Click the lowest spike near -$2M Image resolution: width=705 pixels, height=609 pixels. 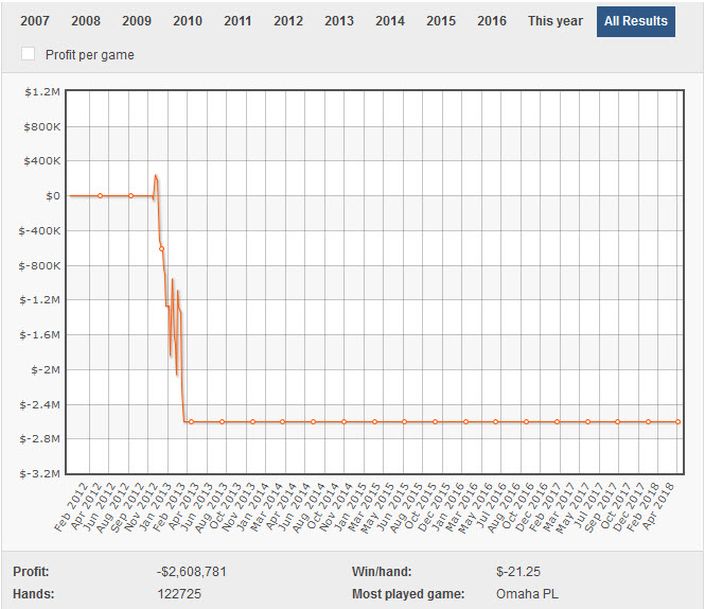pyautogui.click(x=177, y=375)
